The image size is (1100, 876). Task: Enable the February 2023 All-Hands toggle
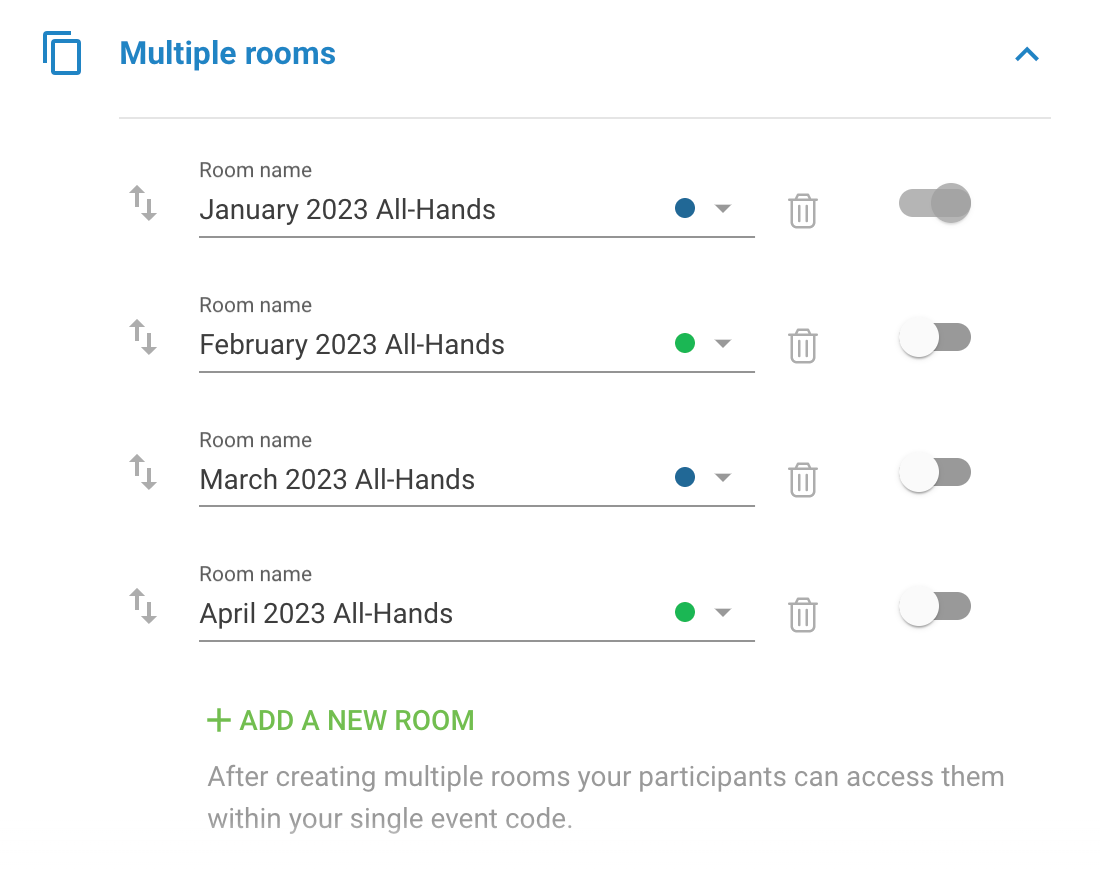pyautogui.click(x=935, y=337)
